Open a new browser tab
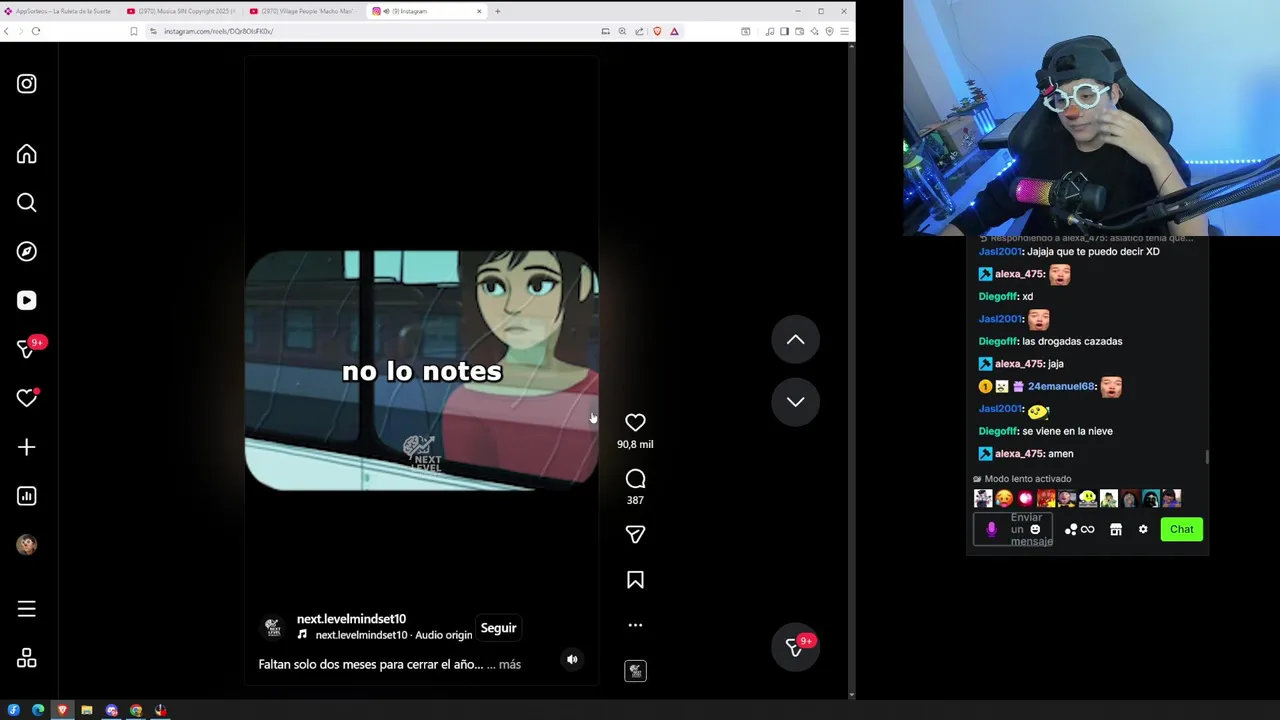Image resolution: width=1280 pixels, height=720 pixels. click(497, 11)
